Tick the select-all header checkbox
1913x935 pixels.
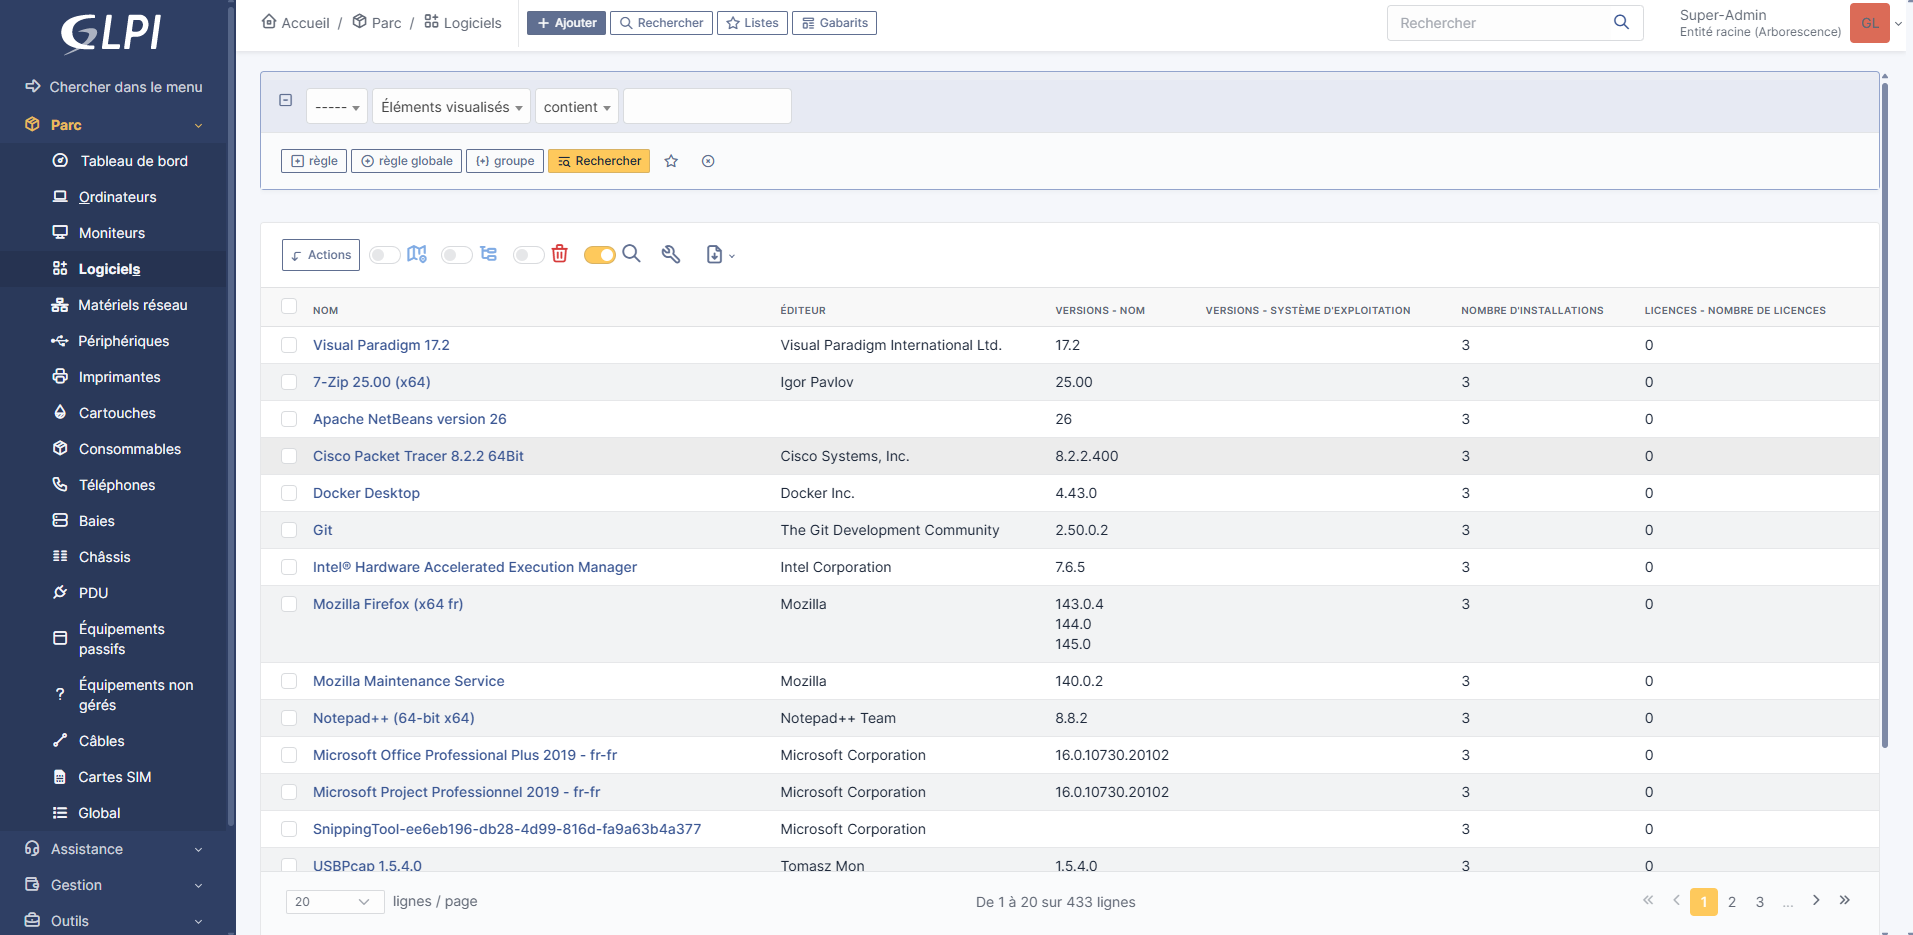[289, 306]
